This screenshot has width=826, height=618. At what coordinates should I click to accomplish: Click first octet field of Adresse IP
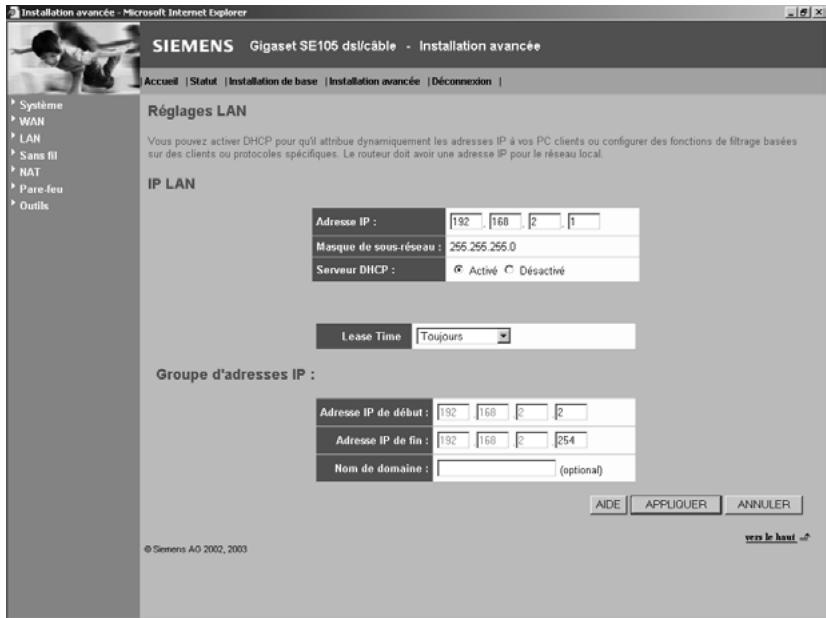pyautogui.click(x=466, y=221)
